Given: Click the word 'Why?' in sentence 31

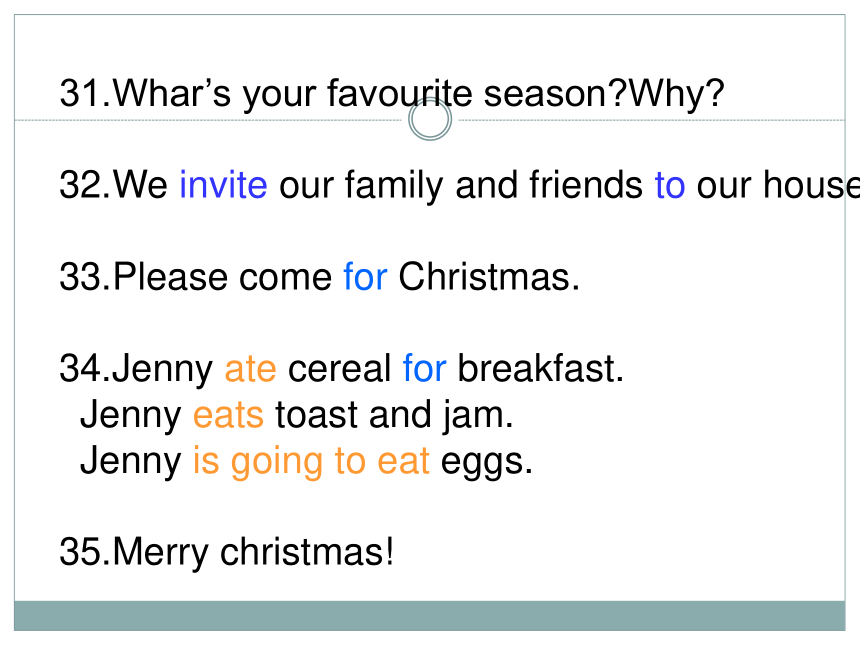Looking at the screenshot, I should click(677, 93).
